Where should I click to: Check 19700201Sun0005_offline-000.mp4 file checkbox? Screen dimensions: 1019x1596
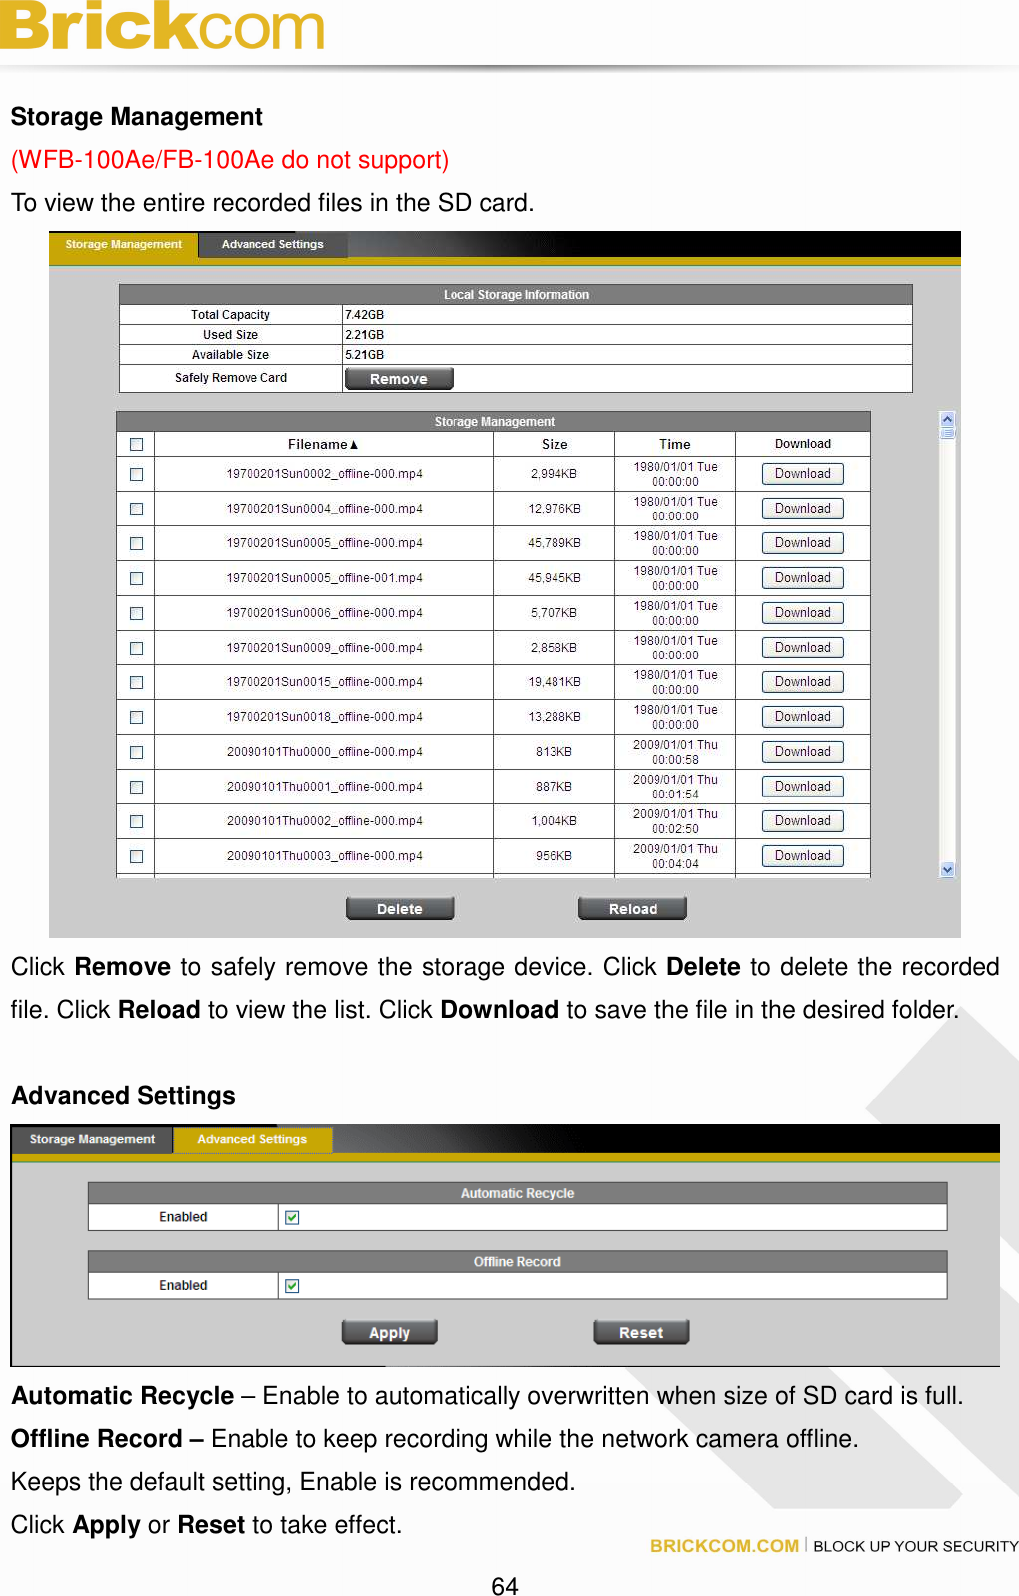click(137, 543)
